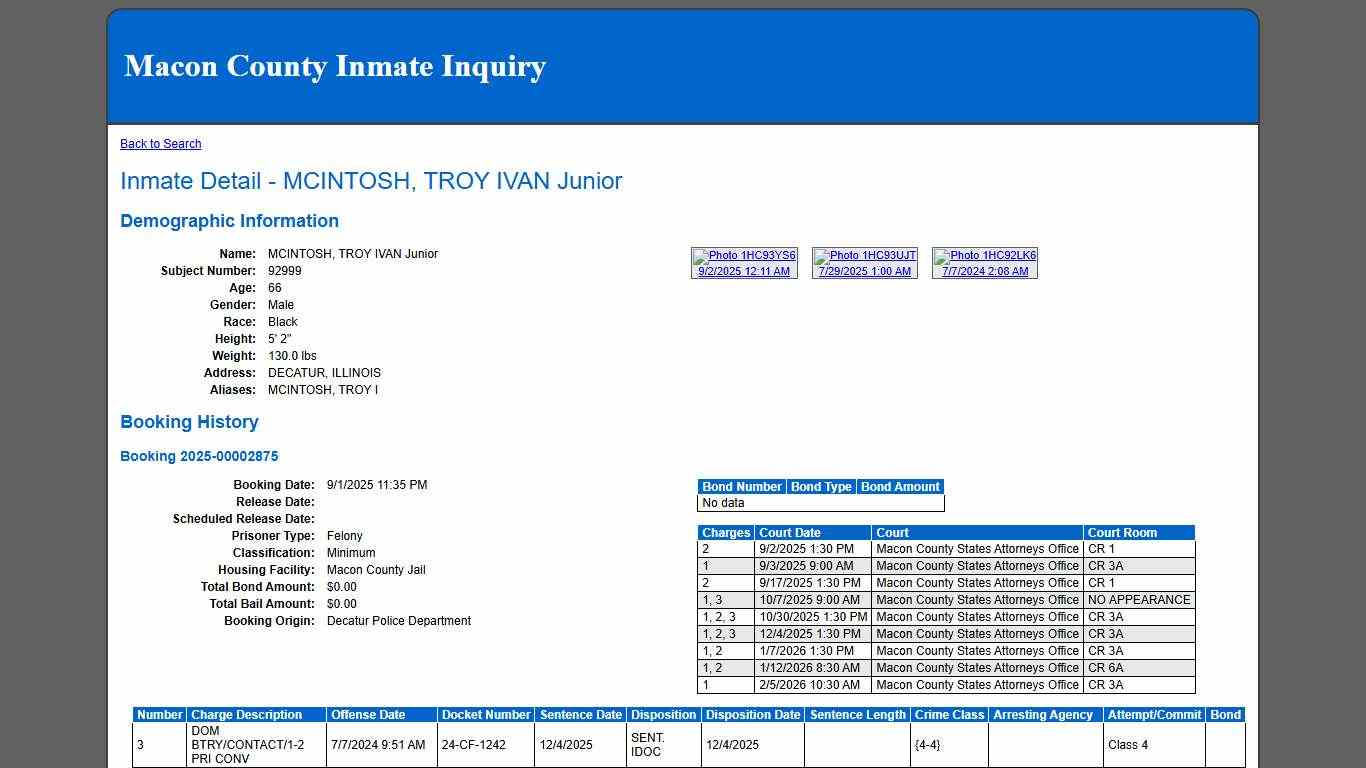Click the Macon County Inmate Inquiry title
The width and height of the screenshot is (1366, 768).
pyautogui.click(x=334, y=66)
